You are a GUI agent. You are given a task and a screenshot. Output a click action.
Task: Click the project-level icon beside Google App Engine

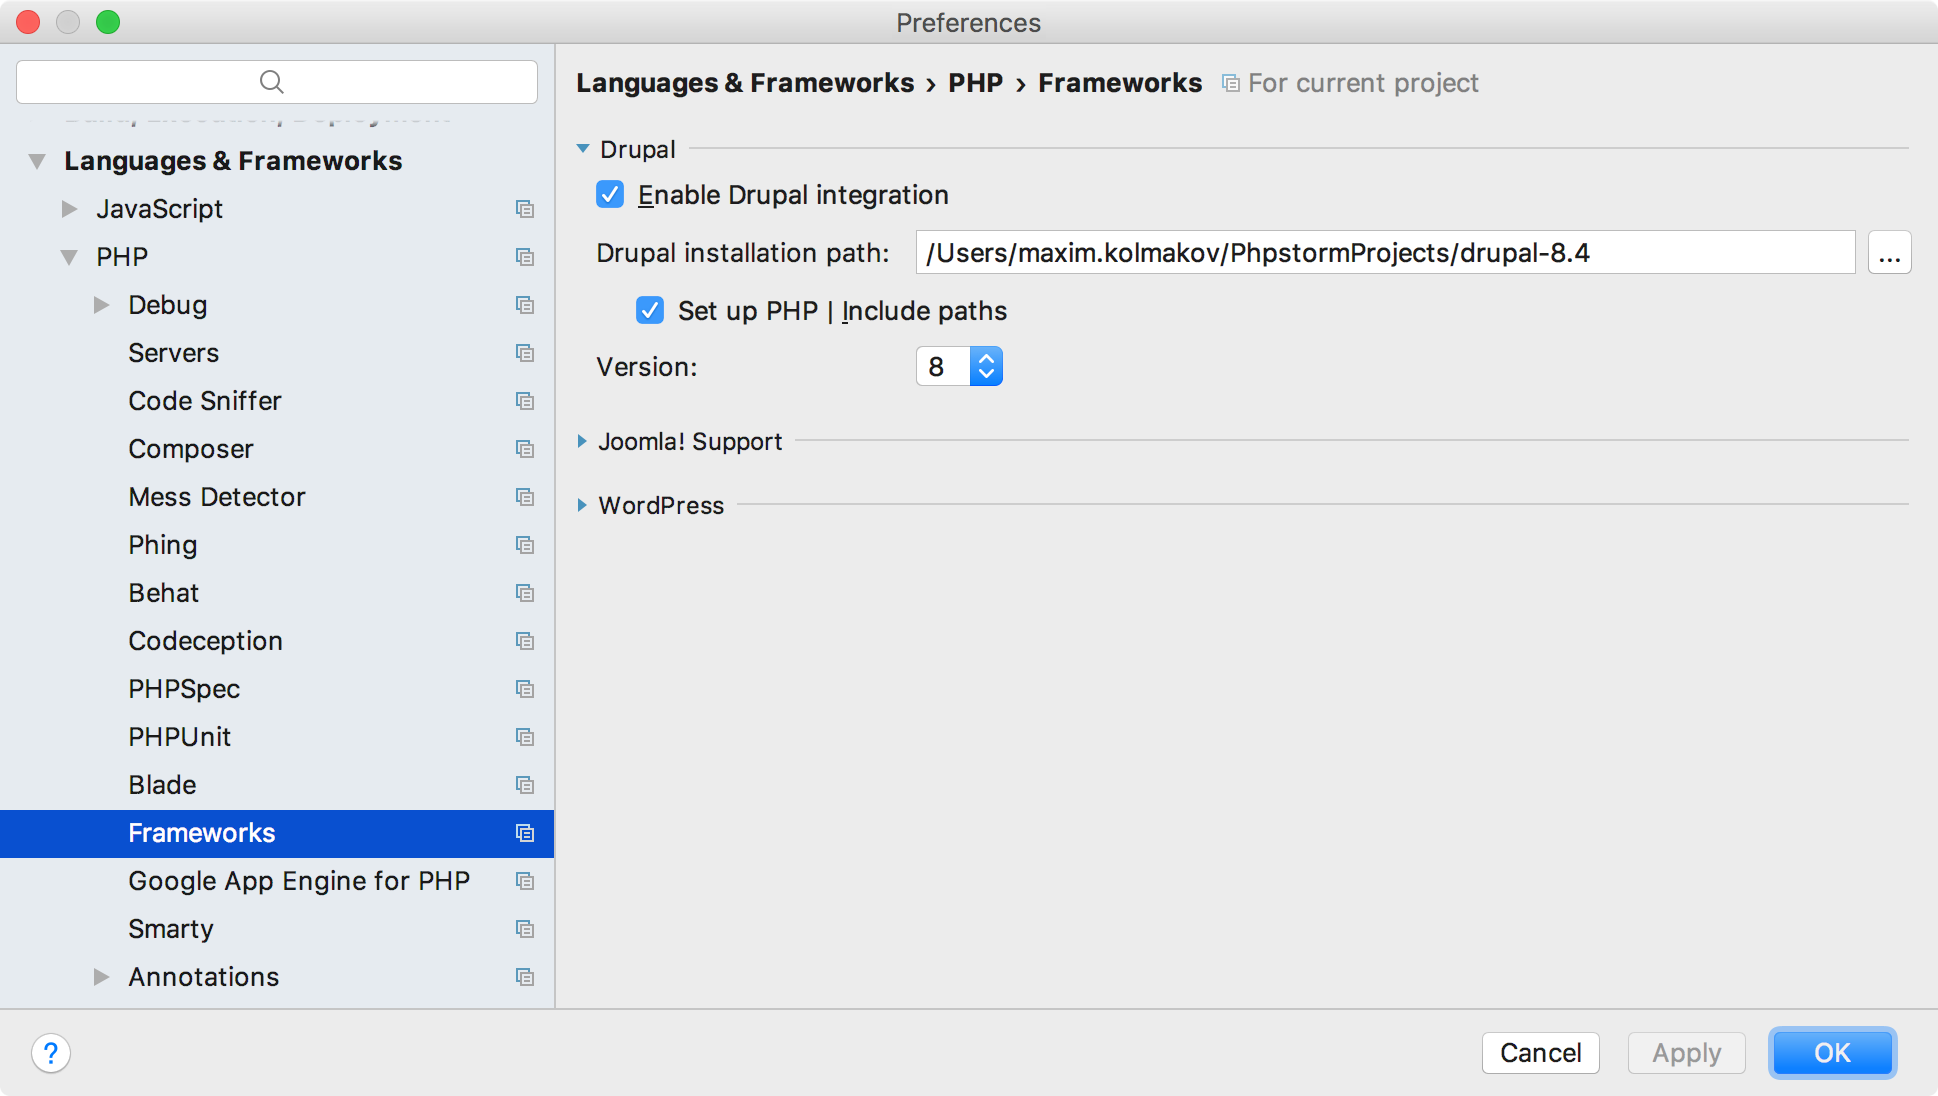[524, 881]
